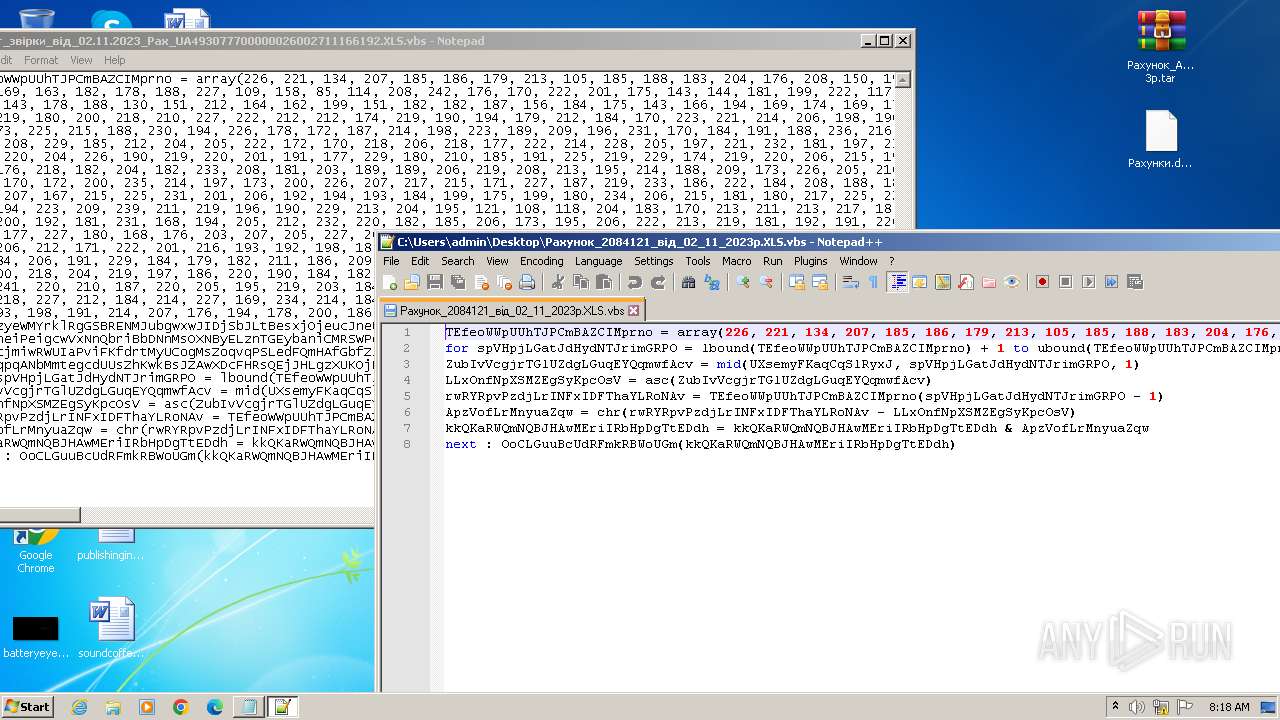The height and width of the screenshot is (720, 1280).
Task: Toggle Show All Characters pilcrow icon
Action: [873, 282]
